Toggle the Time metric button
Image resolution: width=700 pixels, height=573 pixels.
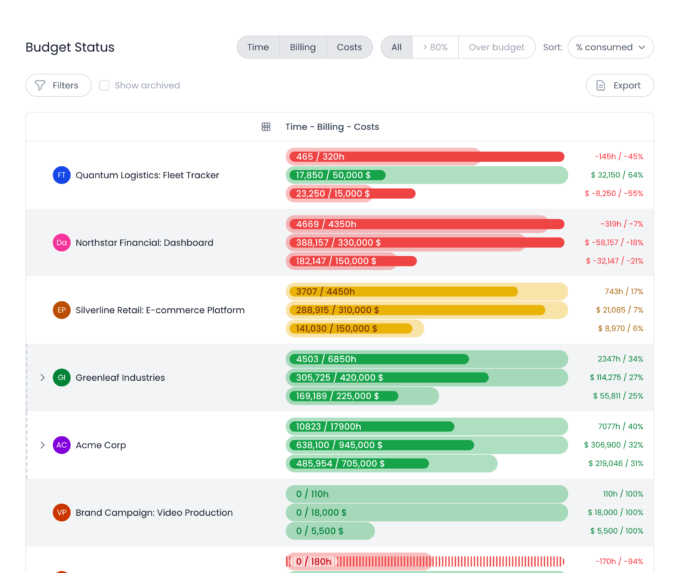click(x=258, y=47)
